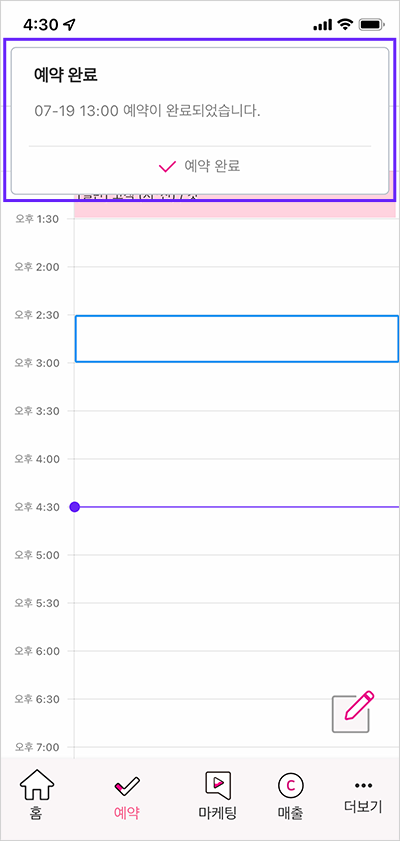Screen dimensions: 400x841
Task: Tap the marketing play-bubble icon
Action: point(218,784)
